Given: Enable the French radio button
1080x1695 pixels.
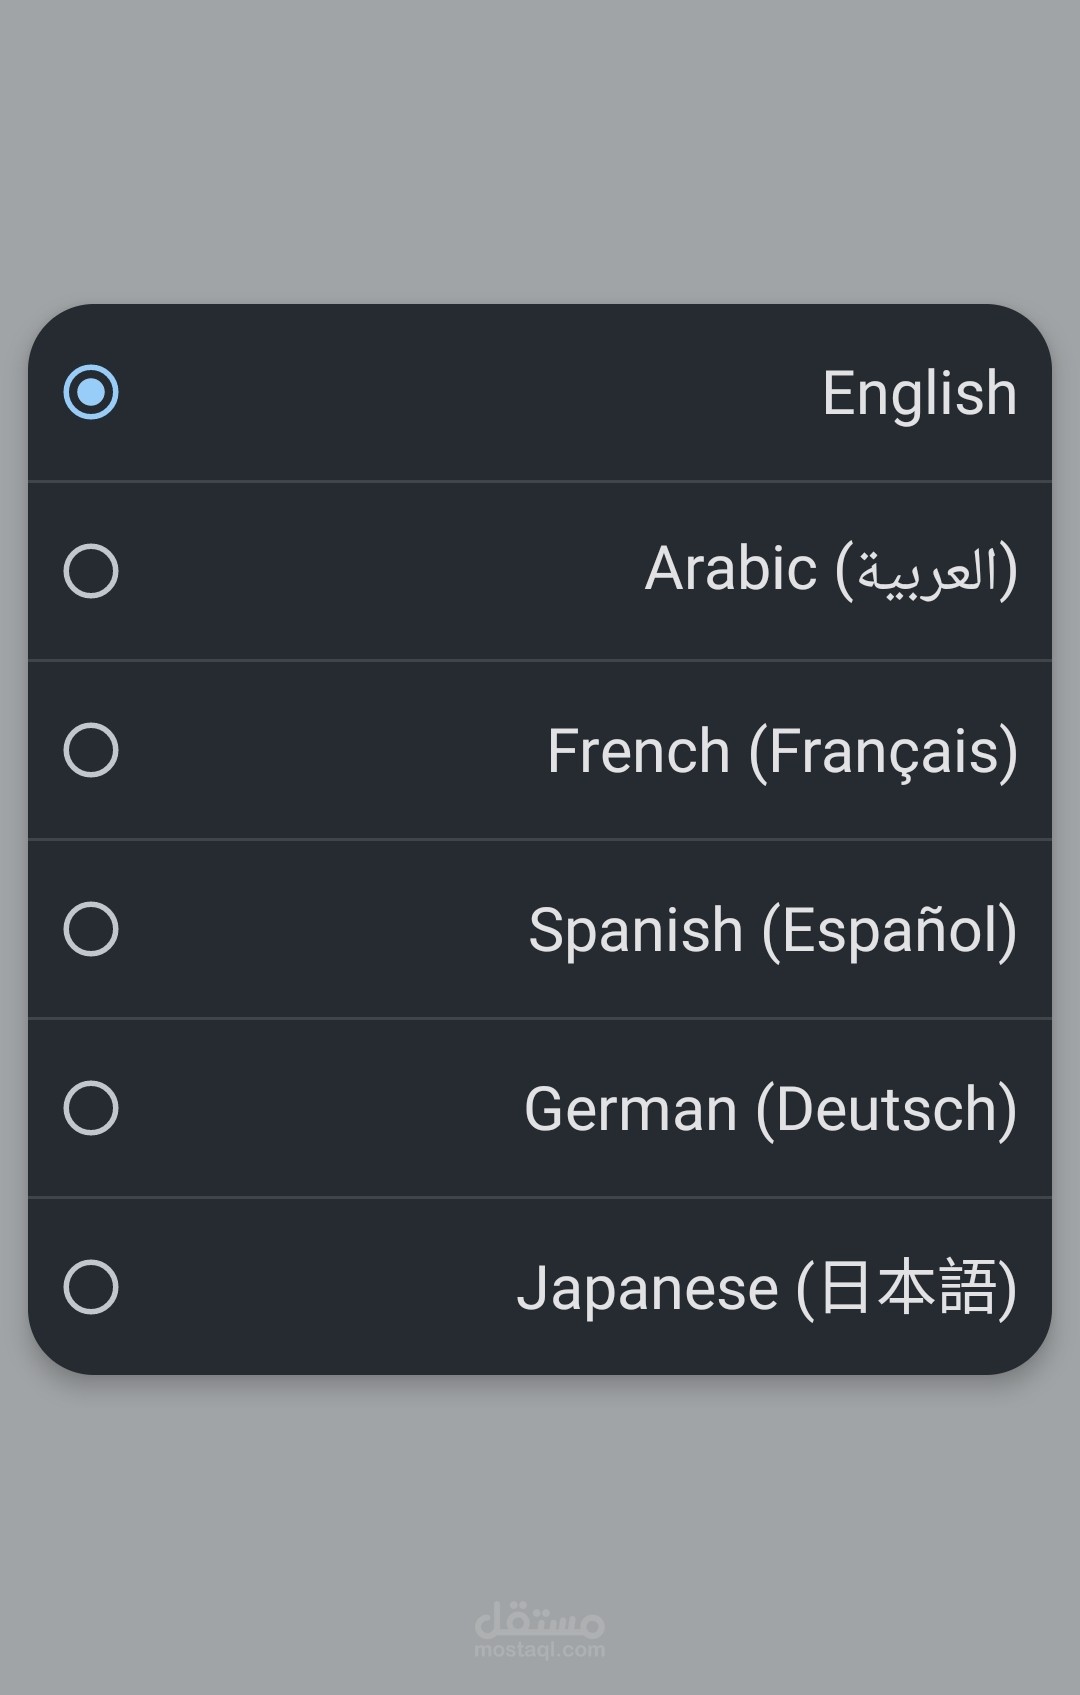Looking at the screenshot, I should 91,750.
